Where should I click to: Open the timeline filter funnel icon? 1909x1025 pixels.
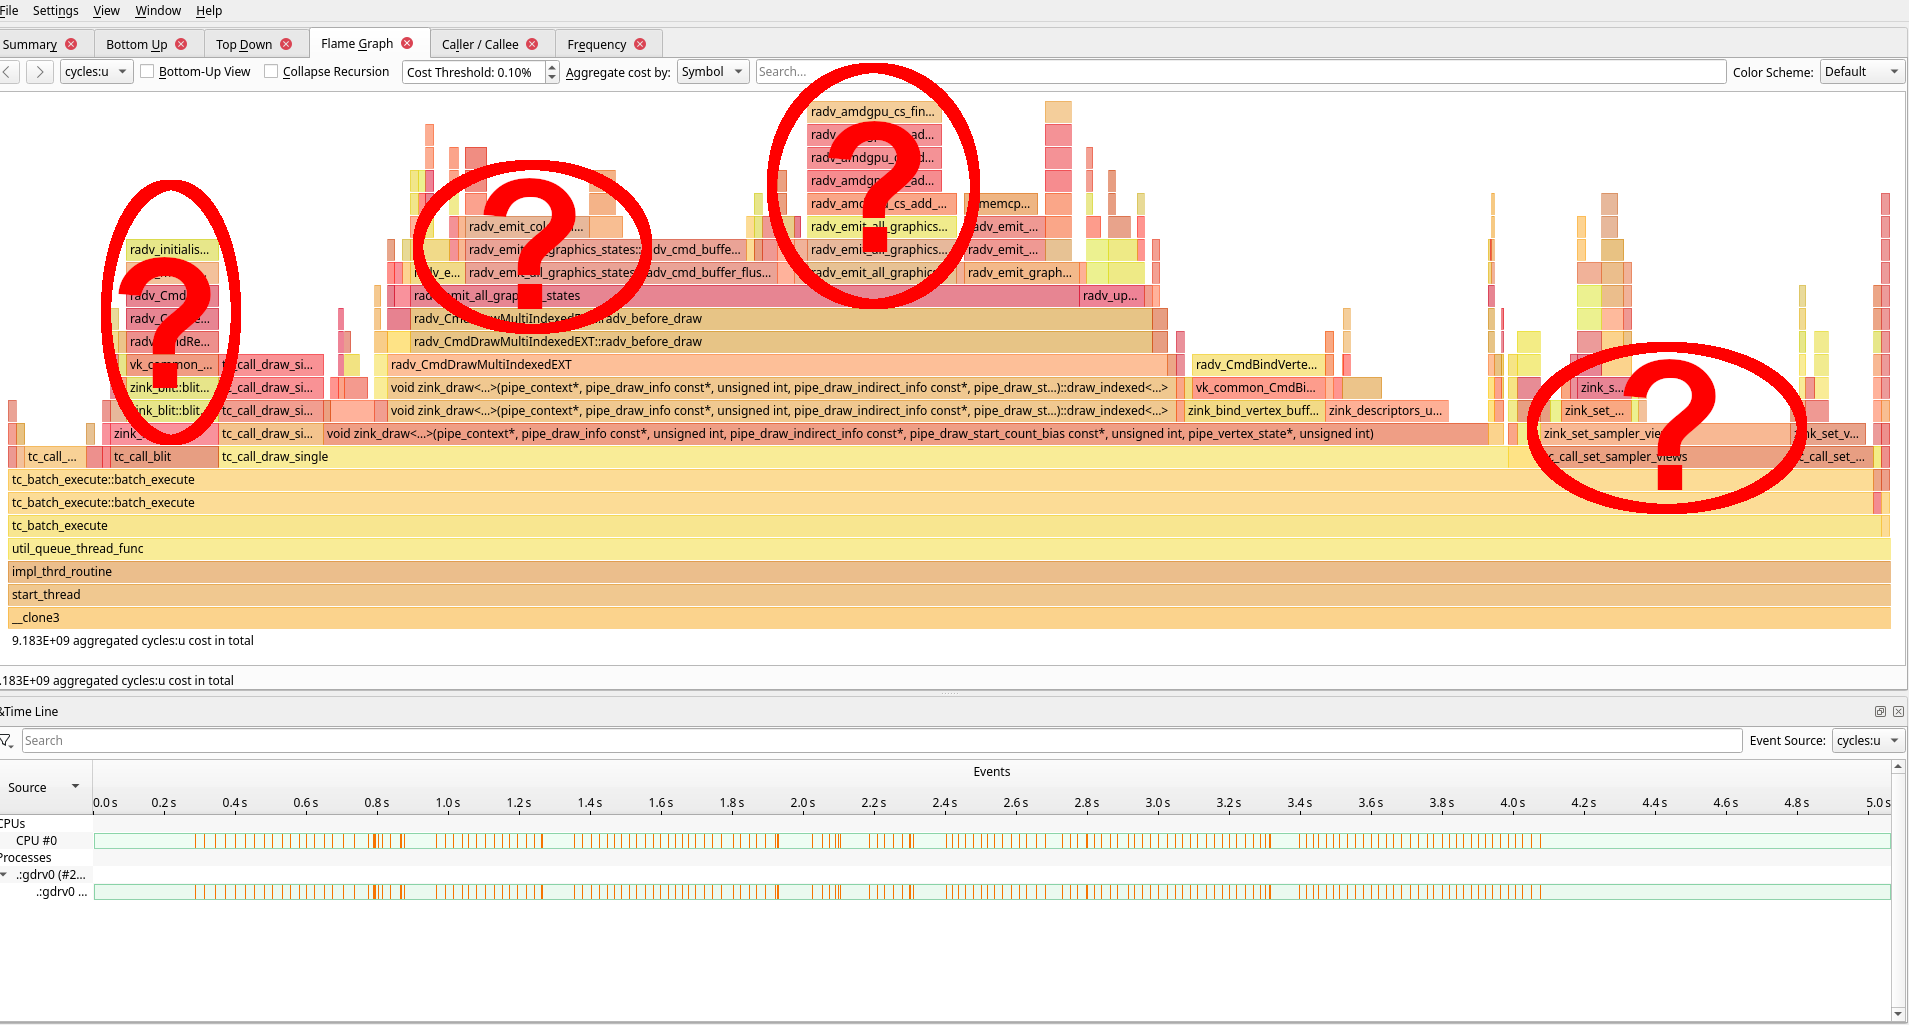[x=7, y=741]
